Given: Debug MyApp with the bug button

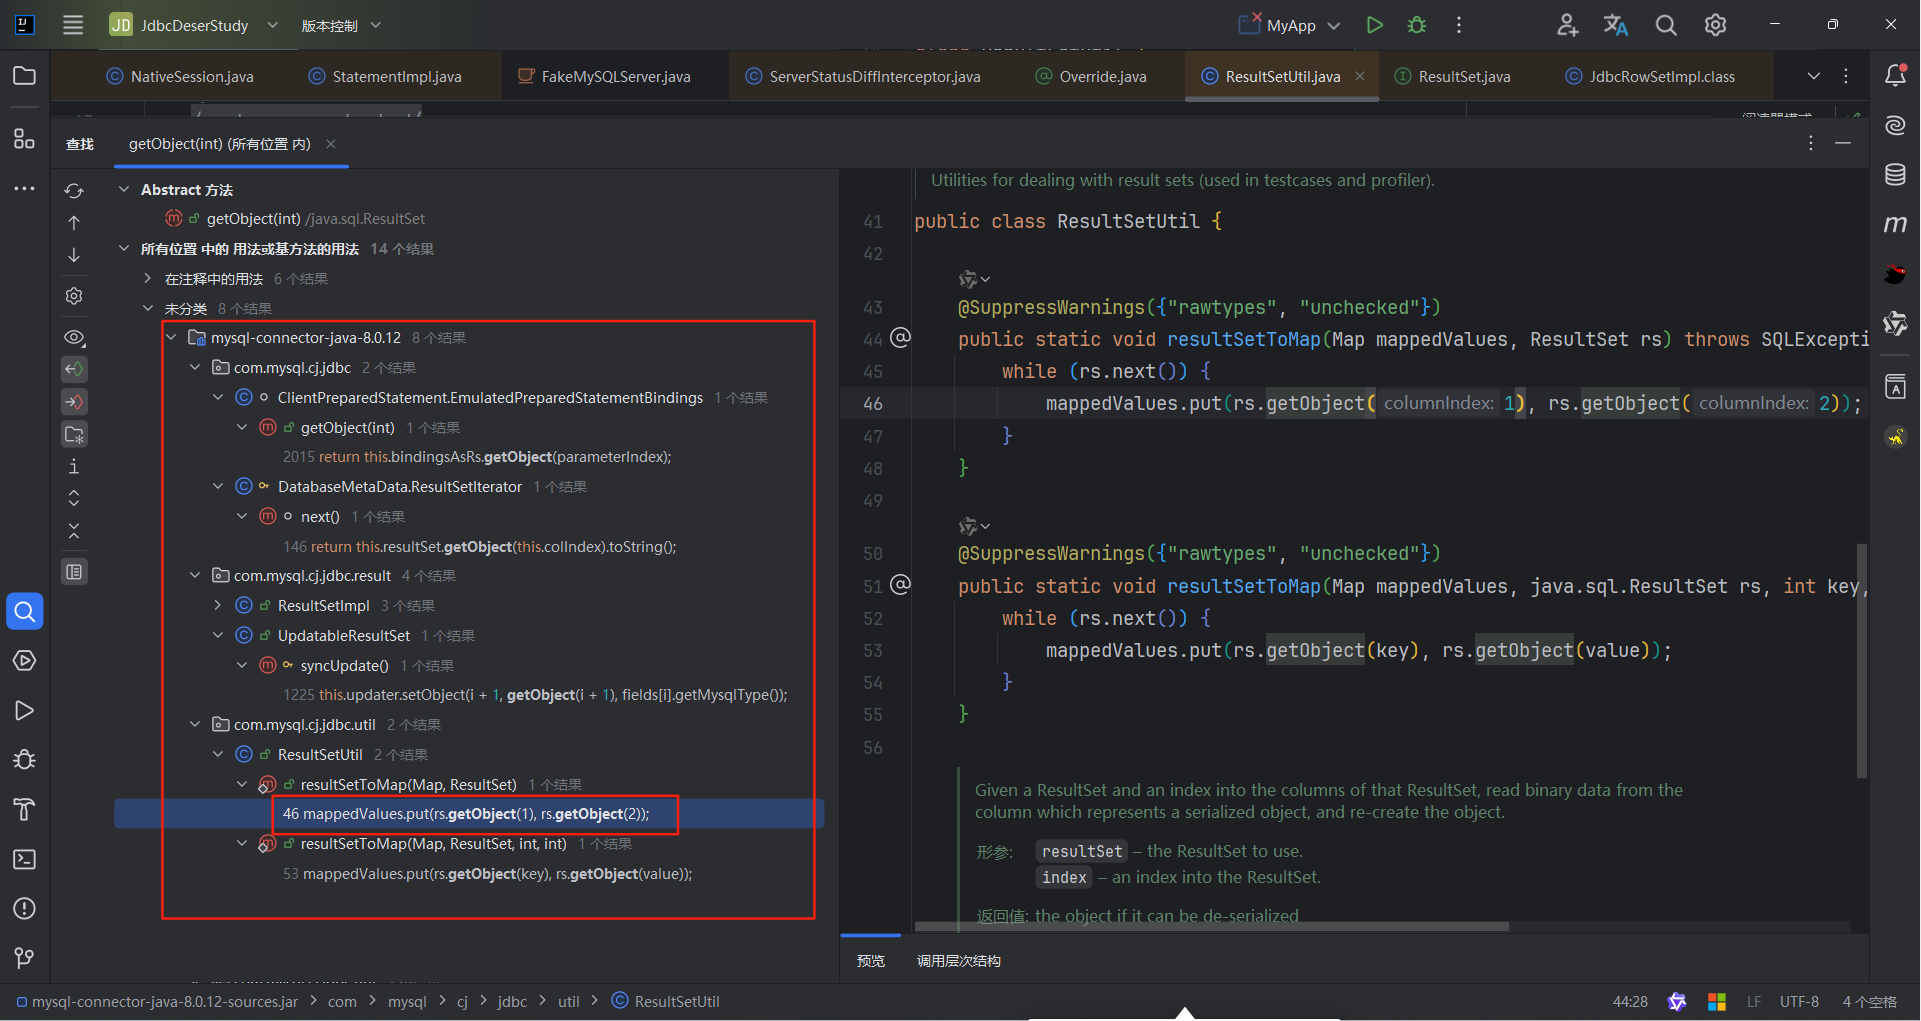Looking at the screenshot, I should pyautogui.click(x=1417, y=25).
